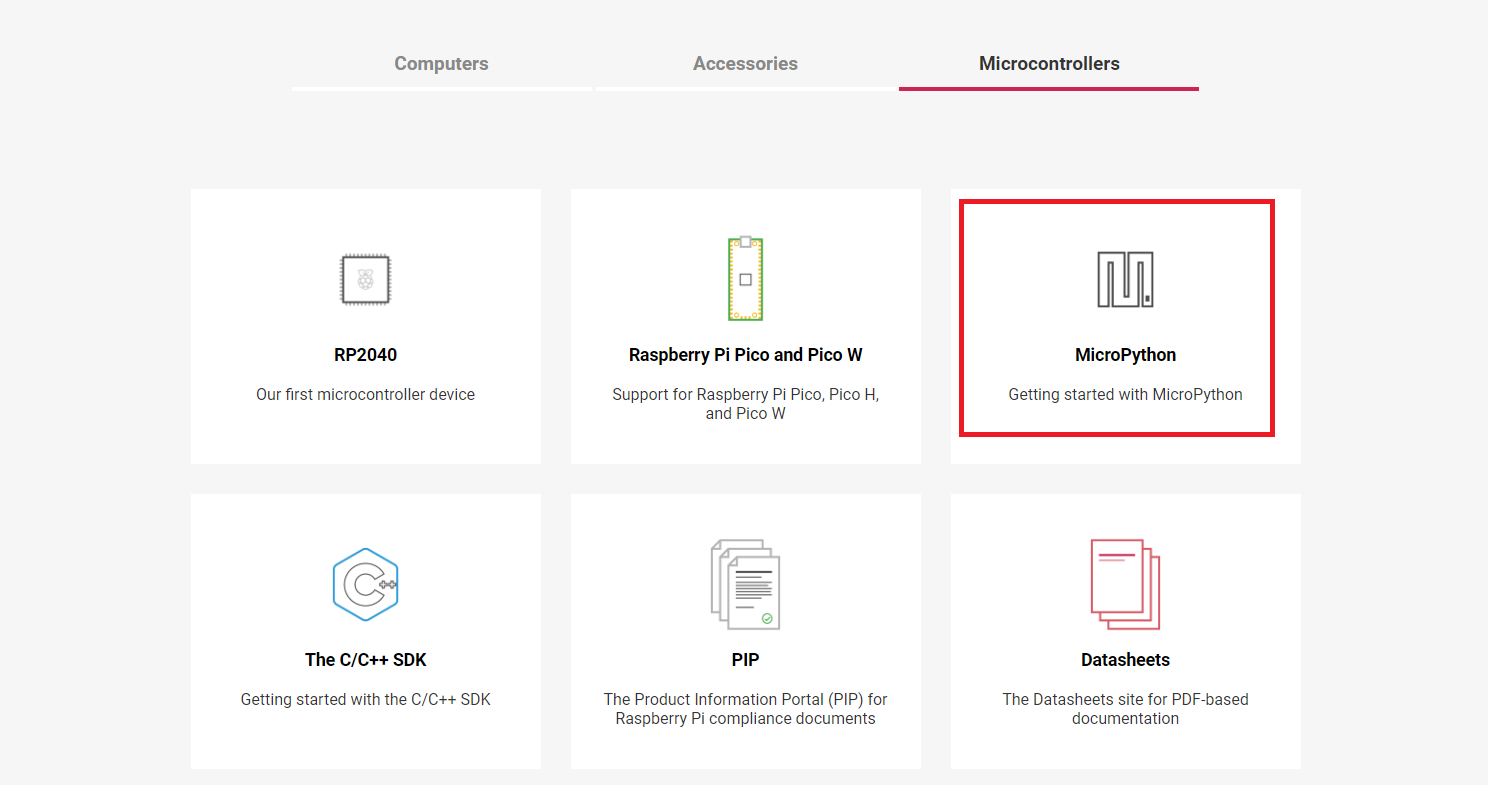This screenshot has height=785, width=1488.
Task: Open the Datasheets title link
Action: click(x=1125, y=660)
